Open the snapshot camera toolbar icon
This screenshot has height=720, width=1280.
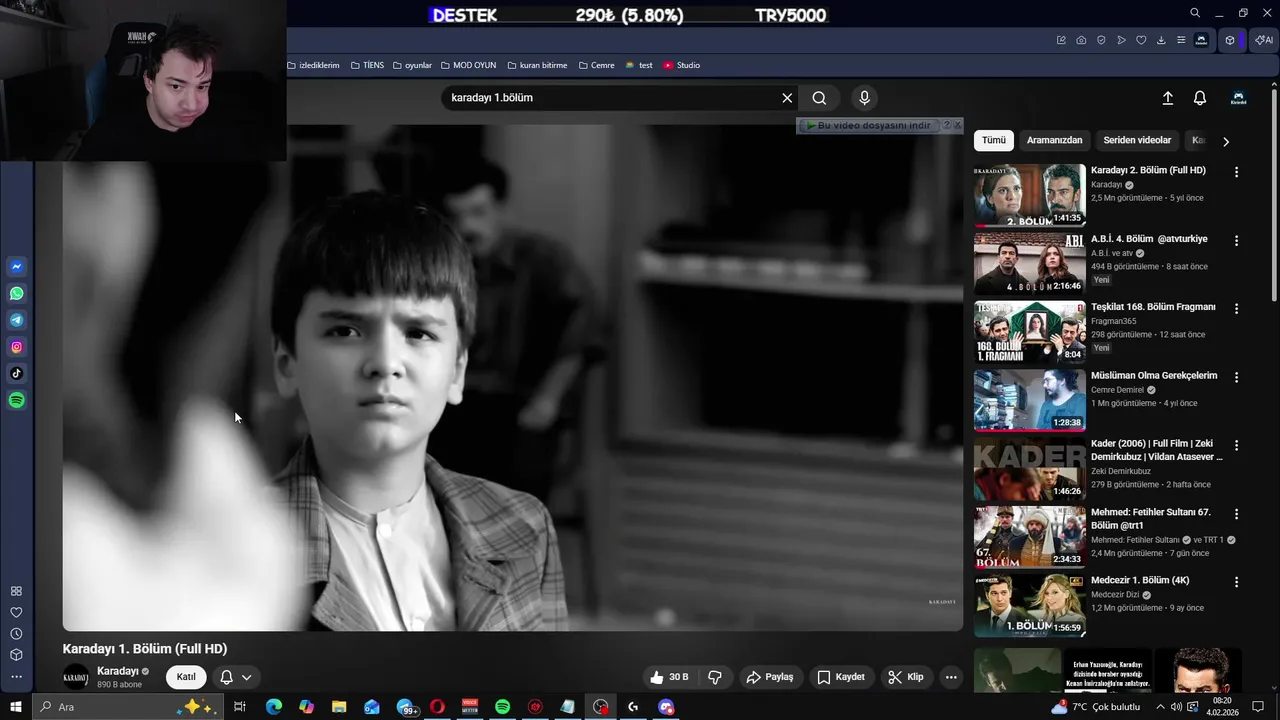(x=1081, y=40)
